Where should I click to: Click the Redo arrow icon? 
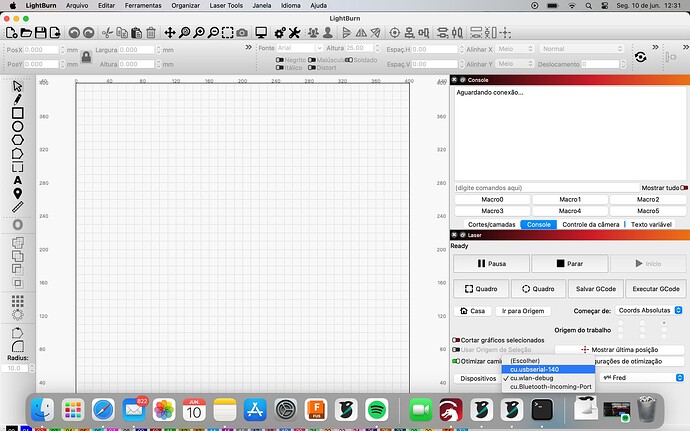pyautogui.click(x=88, y=33)
